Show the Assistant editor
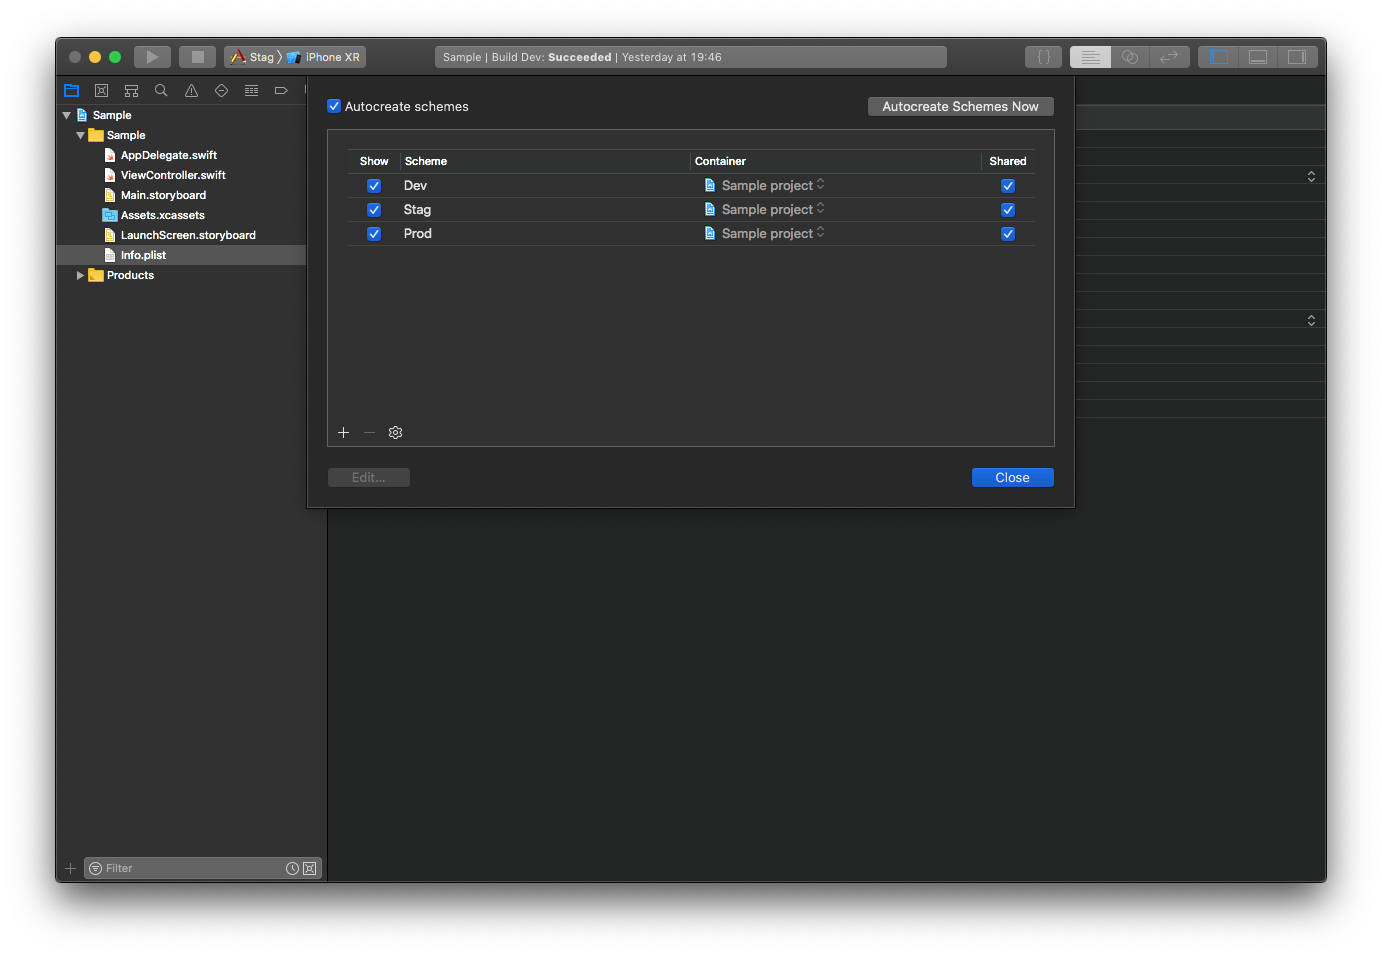 pyautogui.click(x=1129, y=57)
